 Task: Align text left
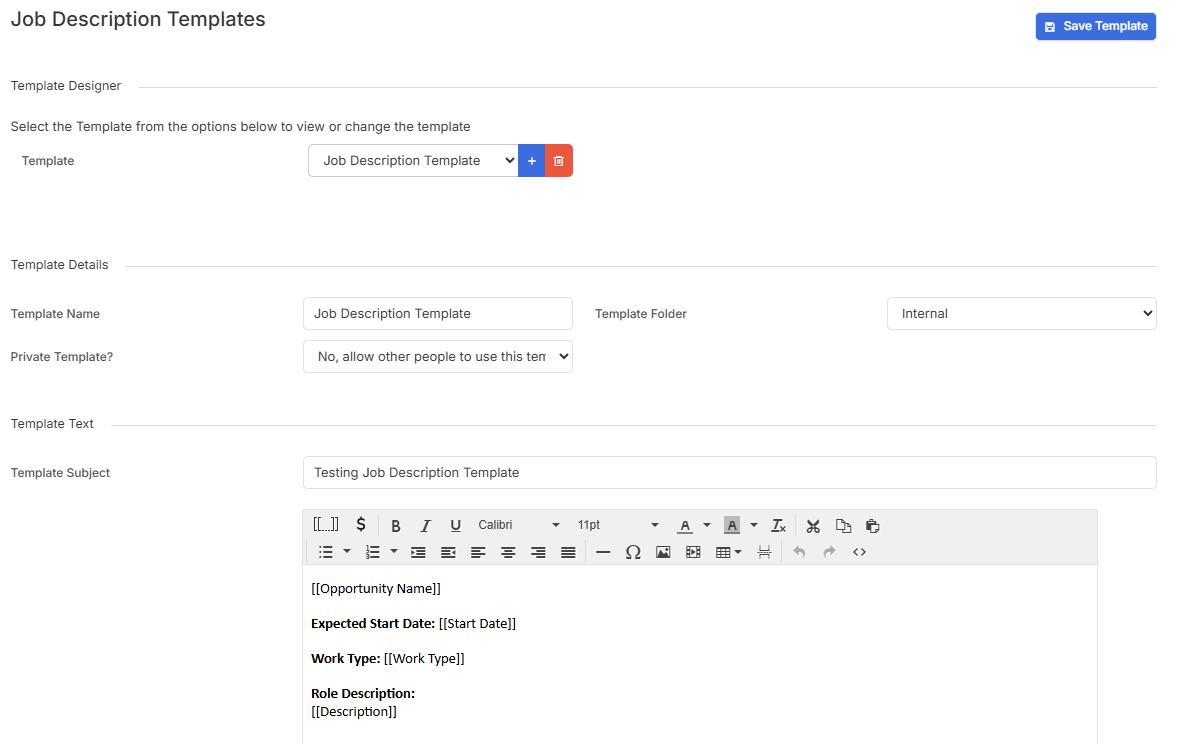click(478, 552)
